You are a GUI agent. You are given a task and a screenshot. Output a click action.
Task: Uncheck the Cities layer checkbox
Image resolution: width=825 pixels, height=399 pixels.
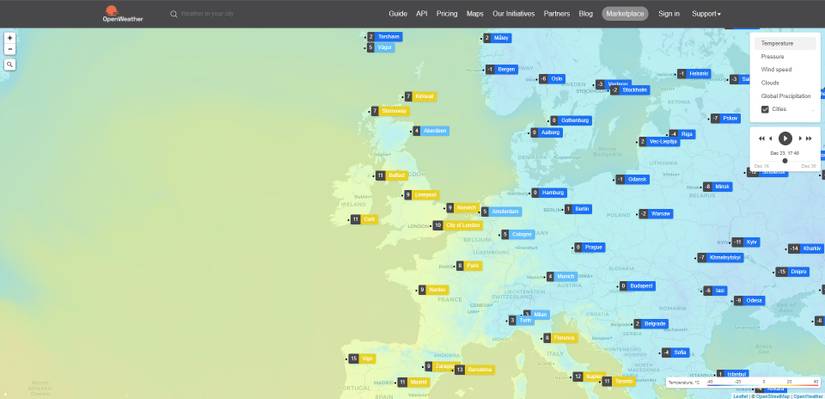click(x=765, y=109)
